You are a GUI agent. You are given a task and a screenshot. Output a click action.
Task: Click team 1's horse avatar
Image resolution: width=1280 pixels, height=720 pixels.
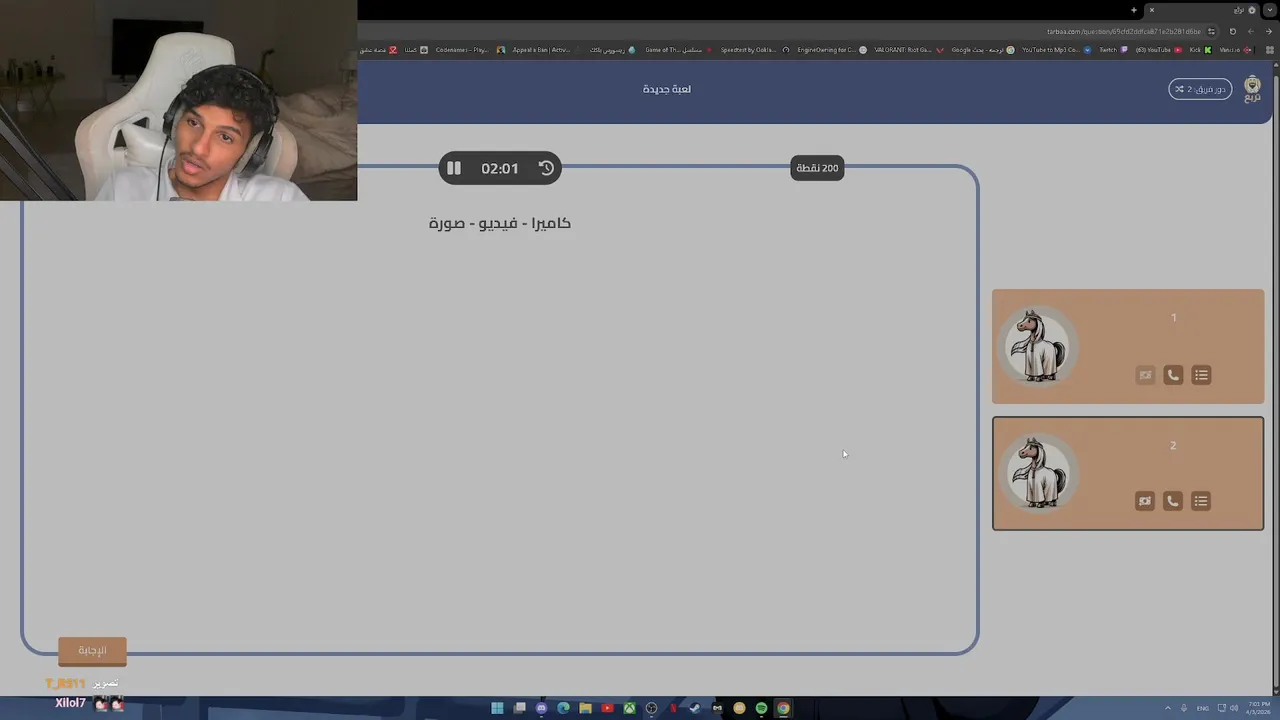pyautogui.click(x=1038, y=345)
